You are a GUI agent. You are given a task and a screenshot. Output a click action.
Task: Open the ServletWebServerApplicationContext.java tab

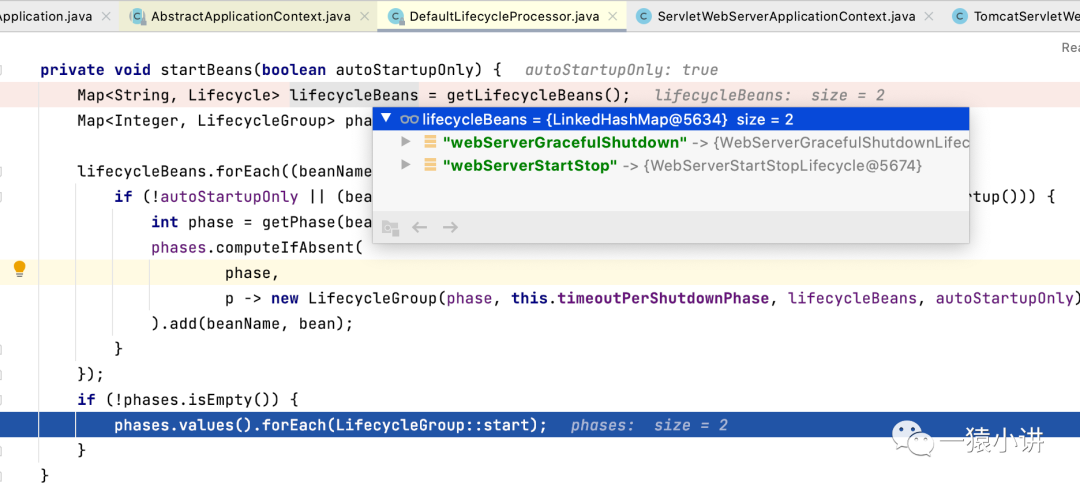785,16
